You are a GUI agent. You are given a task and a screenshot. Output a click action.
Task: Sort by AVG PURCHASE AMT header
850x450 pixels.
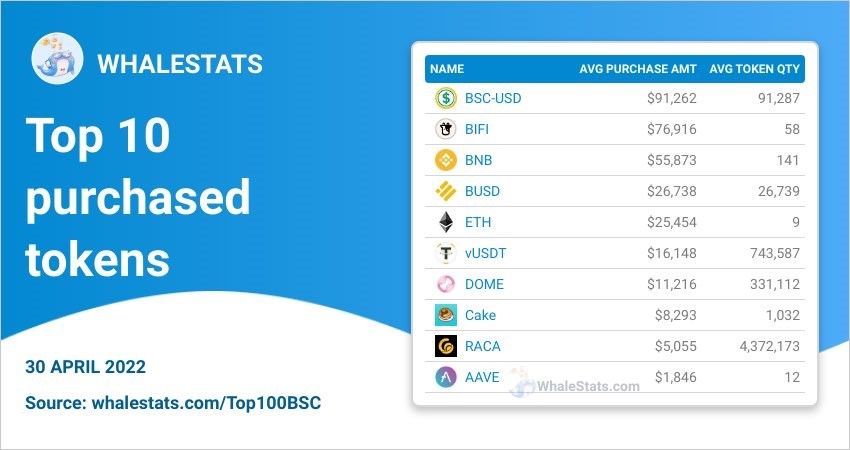[638, 69]
